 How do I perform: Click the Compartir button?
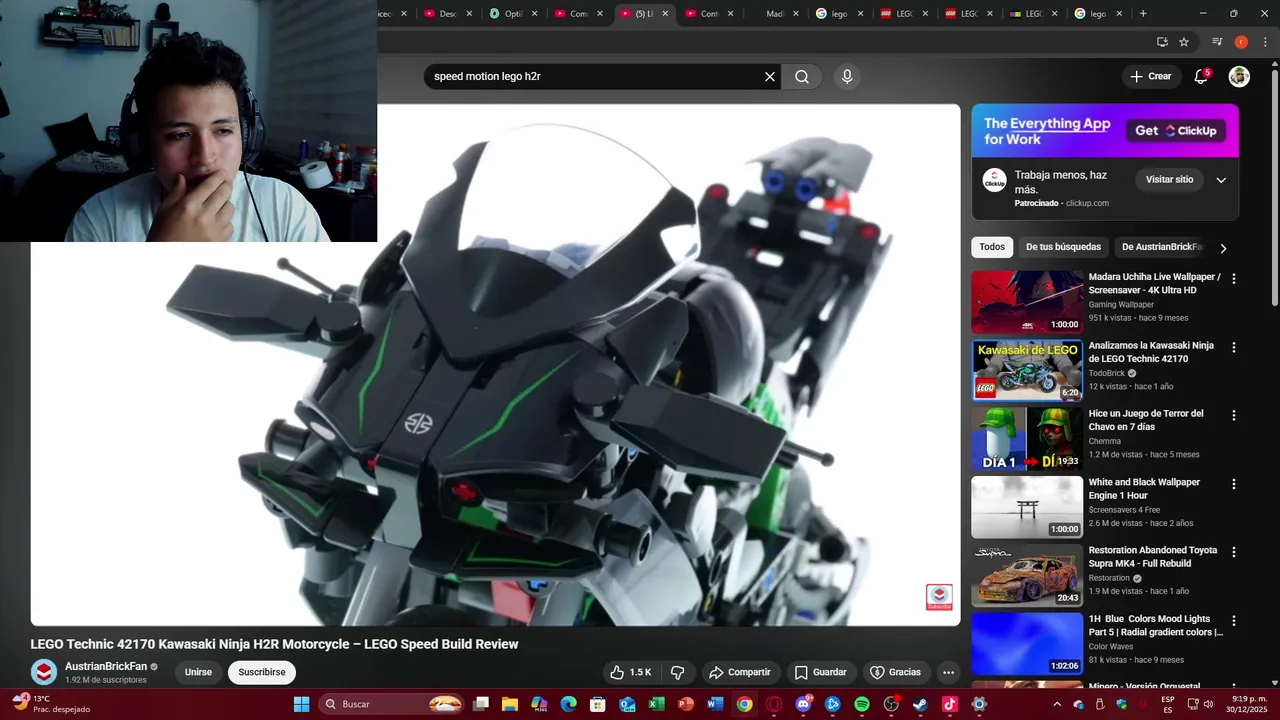tap(739, 672)
